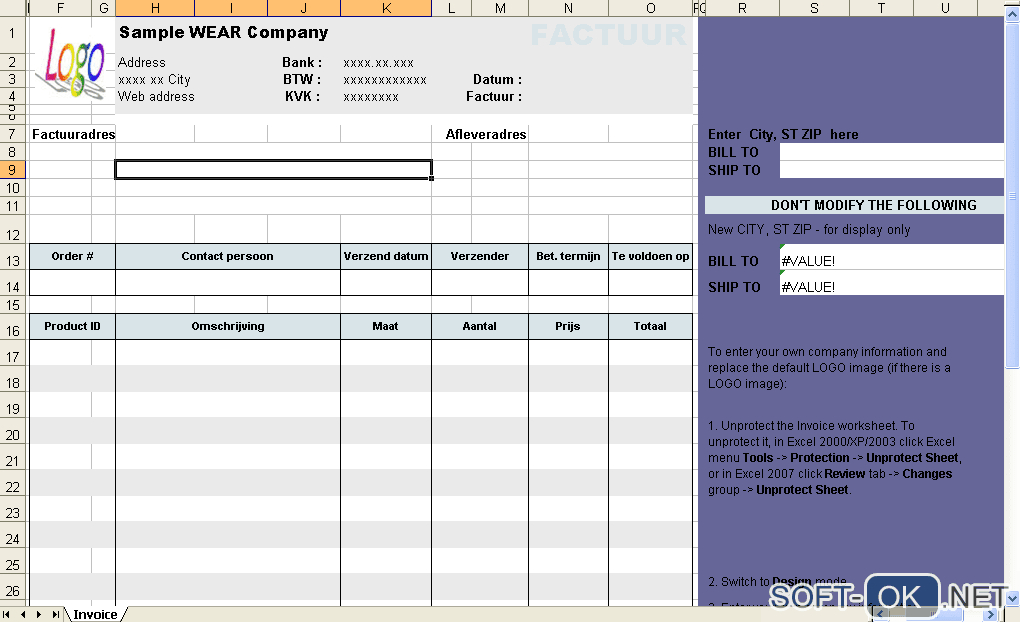Go to last sheet tab arrow
1020x622 pixels.
click(x=56, y=614)
